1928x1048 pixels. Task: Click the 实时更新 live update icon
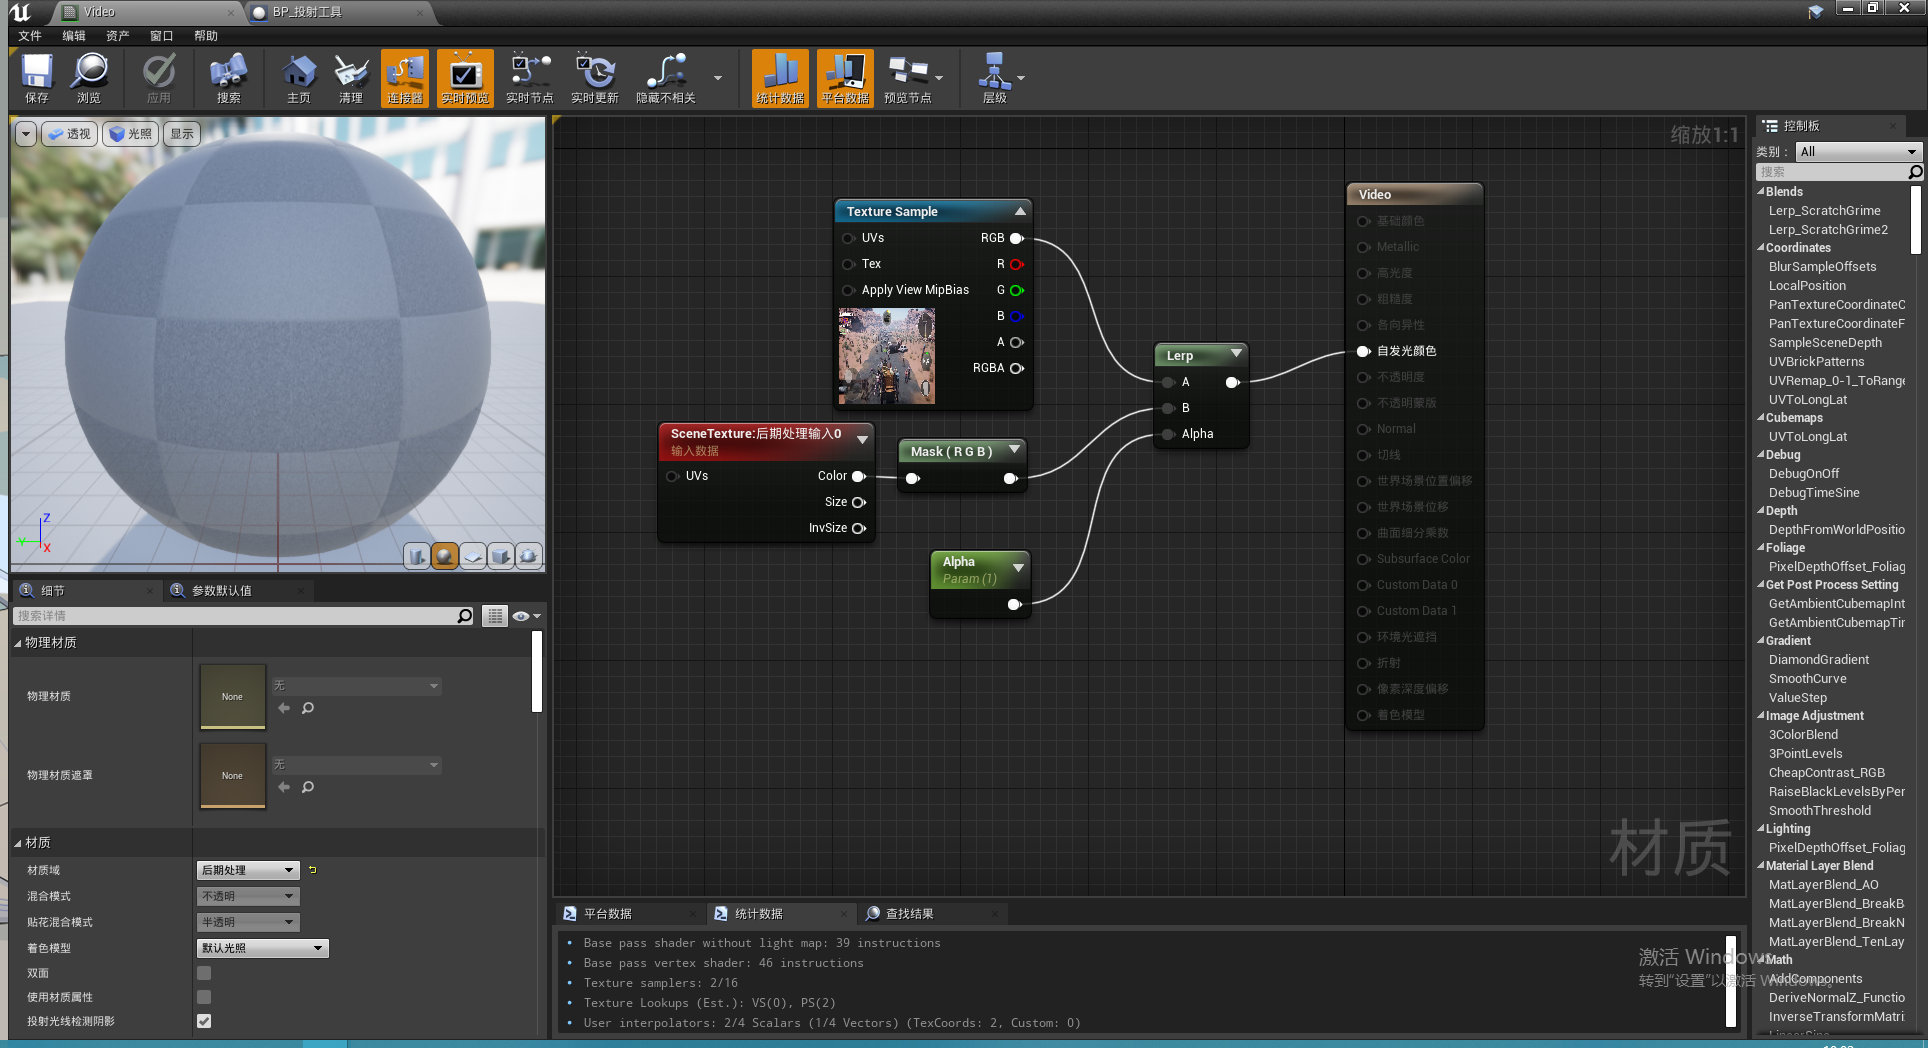(x=595, y=78)
